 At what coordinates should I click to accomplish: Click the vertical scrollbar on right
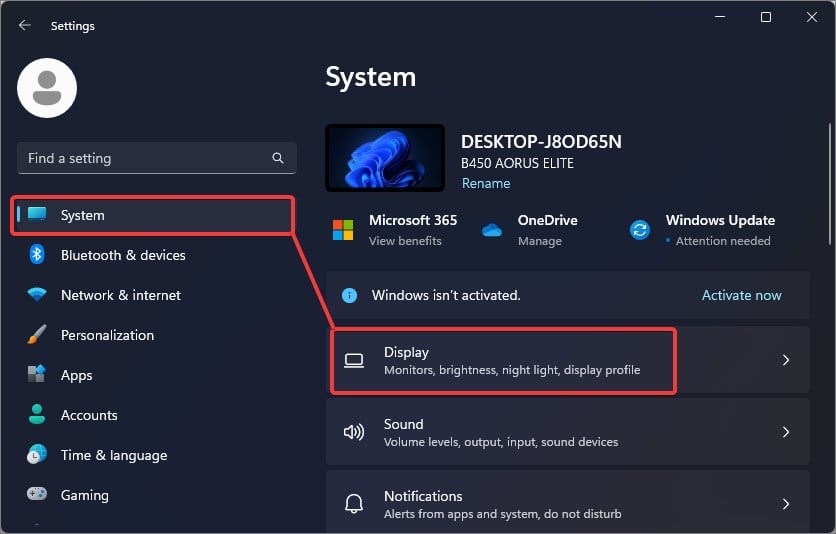[830, 184]
